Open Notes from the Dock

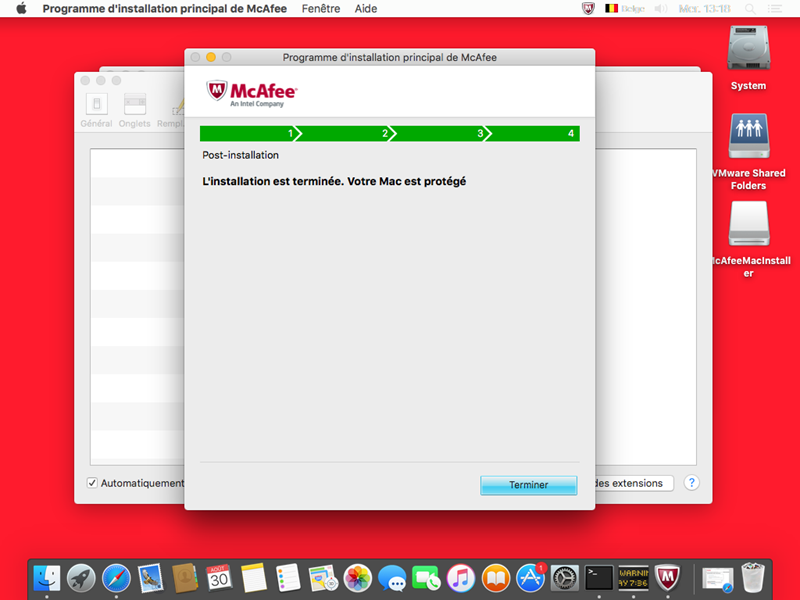point(254,578)
